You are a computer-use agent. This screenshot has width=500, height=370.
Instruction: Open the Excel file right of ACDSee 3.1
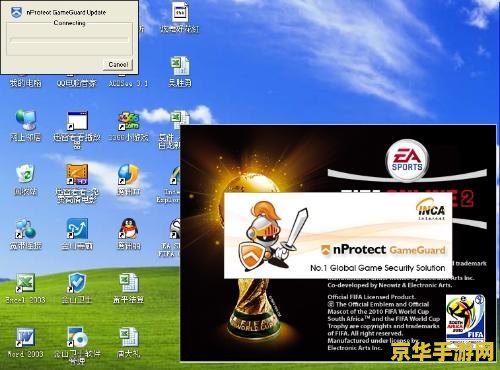point(180,66)
